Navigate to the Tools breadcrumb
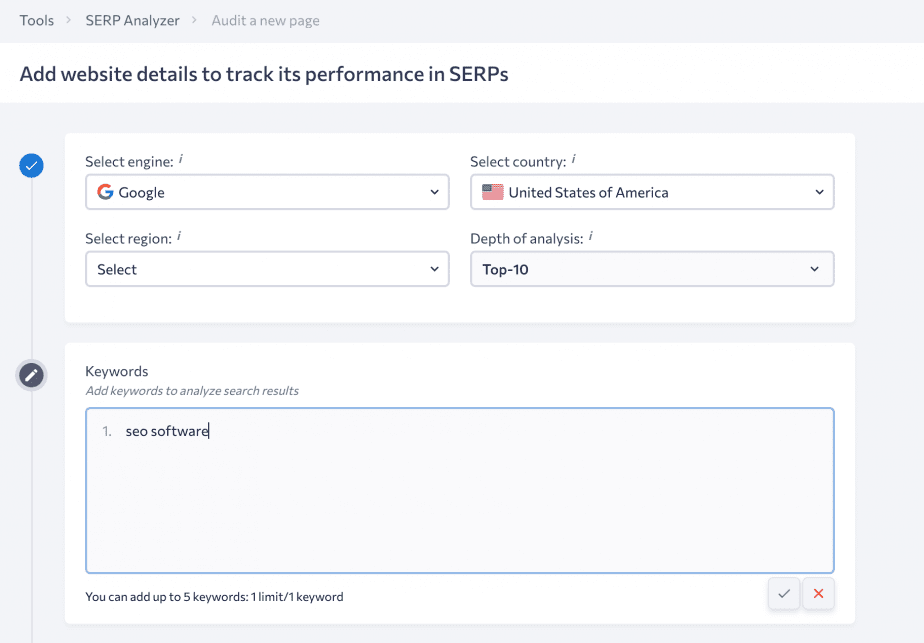 pyautogui.click(x=36, y=20)
